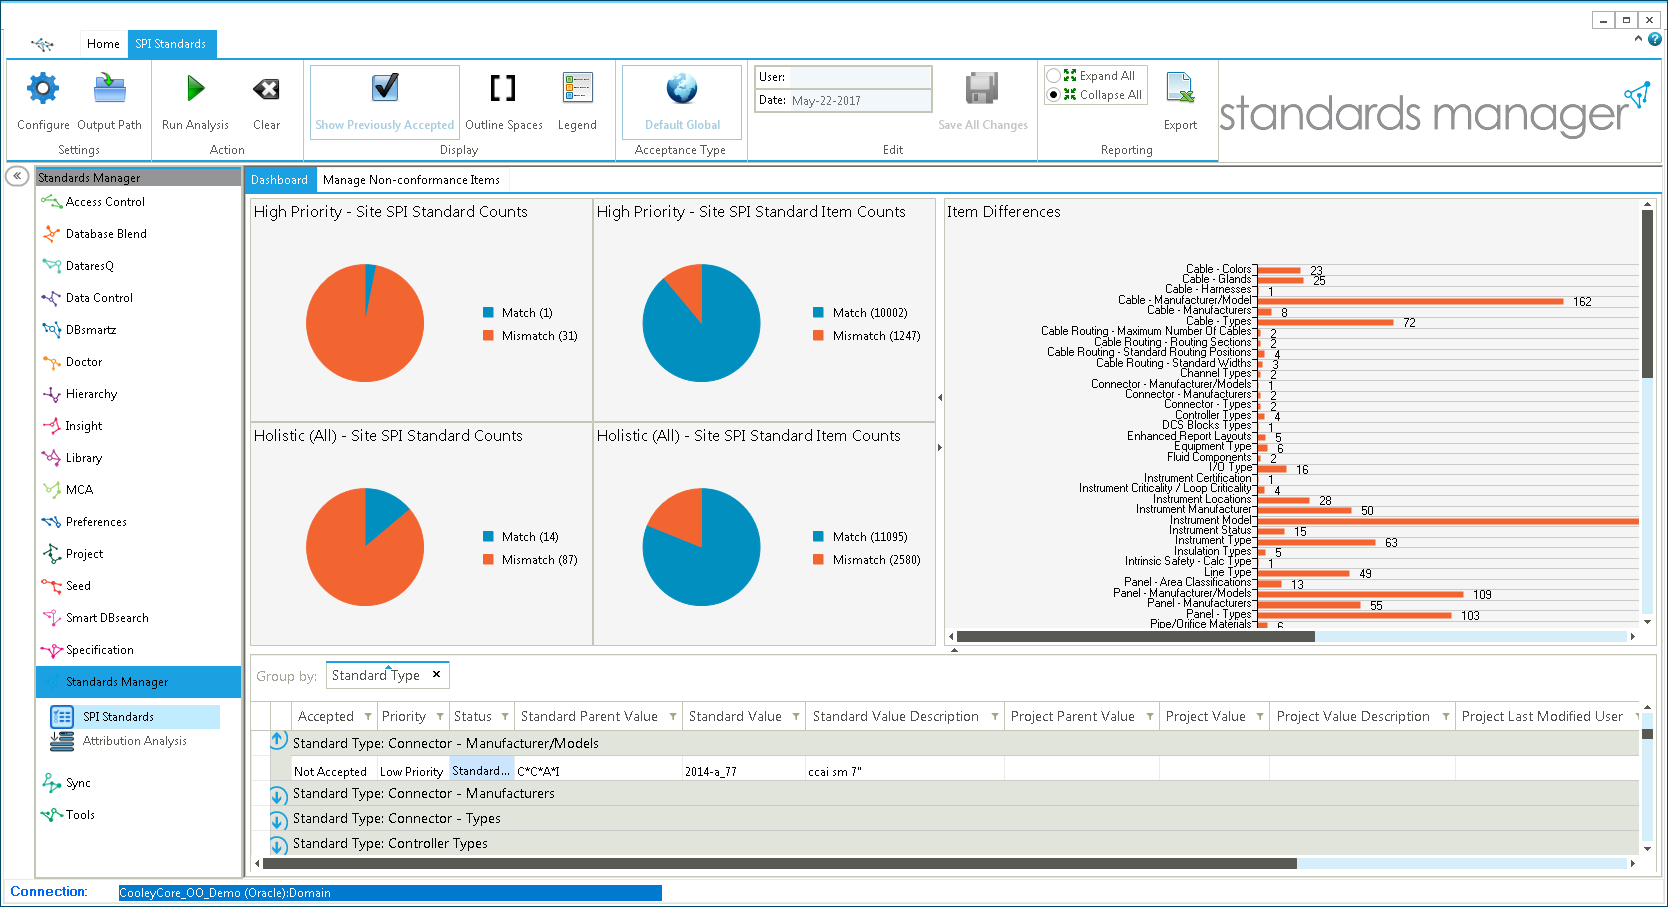Viewport: 1668px width, 907px height.
Task: Open Seed module
Action: 78,586
